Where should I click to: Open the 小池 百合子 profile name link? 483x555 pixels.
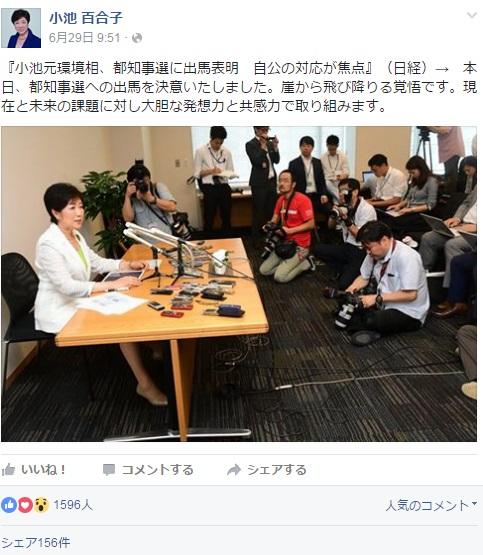pos(86,18)
